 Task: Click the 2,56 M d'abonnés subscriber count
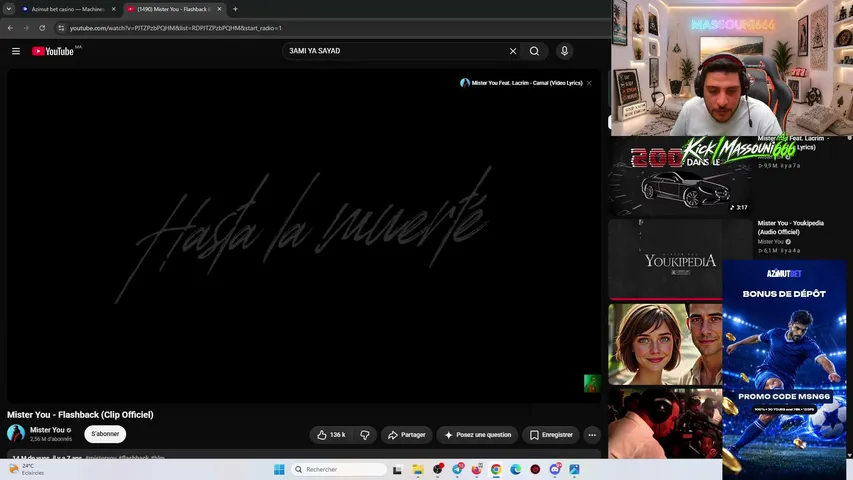51,439
